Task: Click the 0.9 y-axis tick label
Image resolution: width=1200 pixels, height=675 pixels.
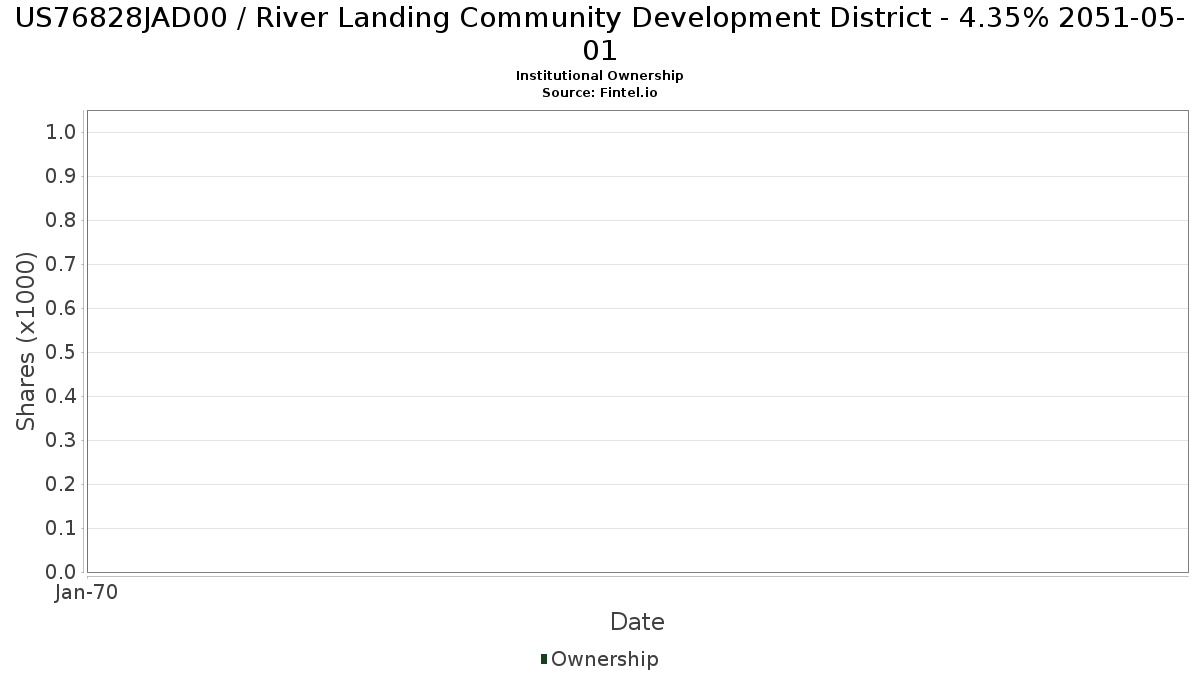Action: tap(61, 177)
